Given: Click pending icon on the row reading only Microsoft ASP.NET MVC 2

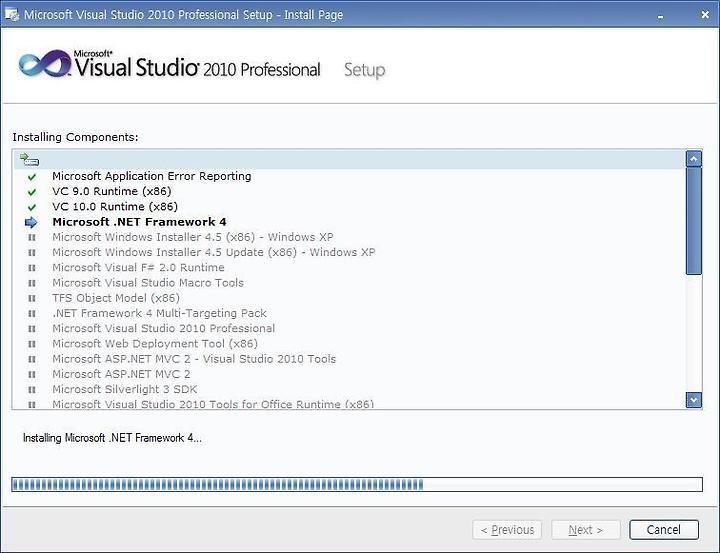Looking at the screenshot, I should [x=32, y=374].
